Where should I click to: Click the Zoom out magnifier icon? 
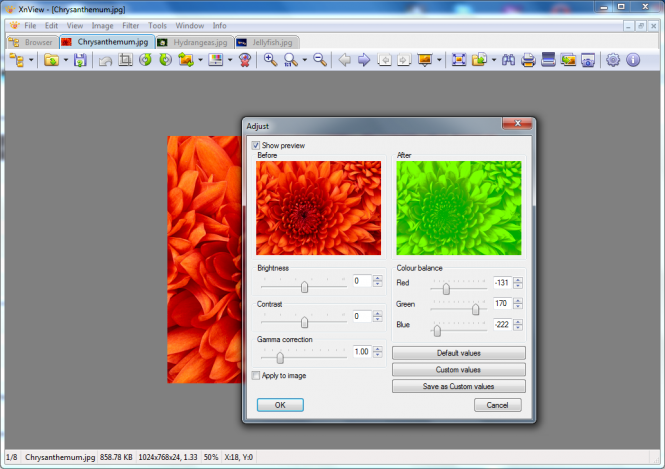(320, 60)
